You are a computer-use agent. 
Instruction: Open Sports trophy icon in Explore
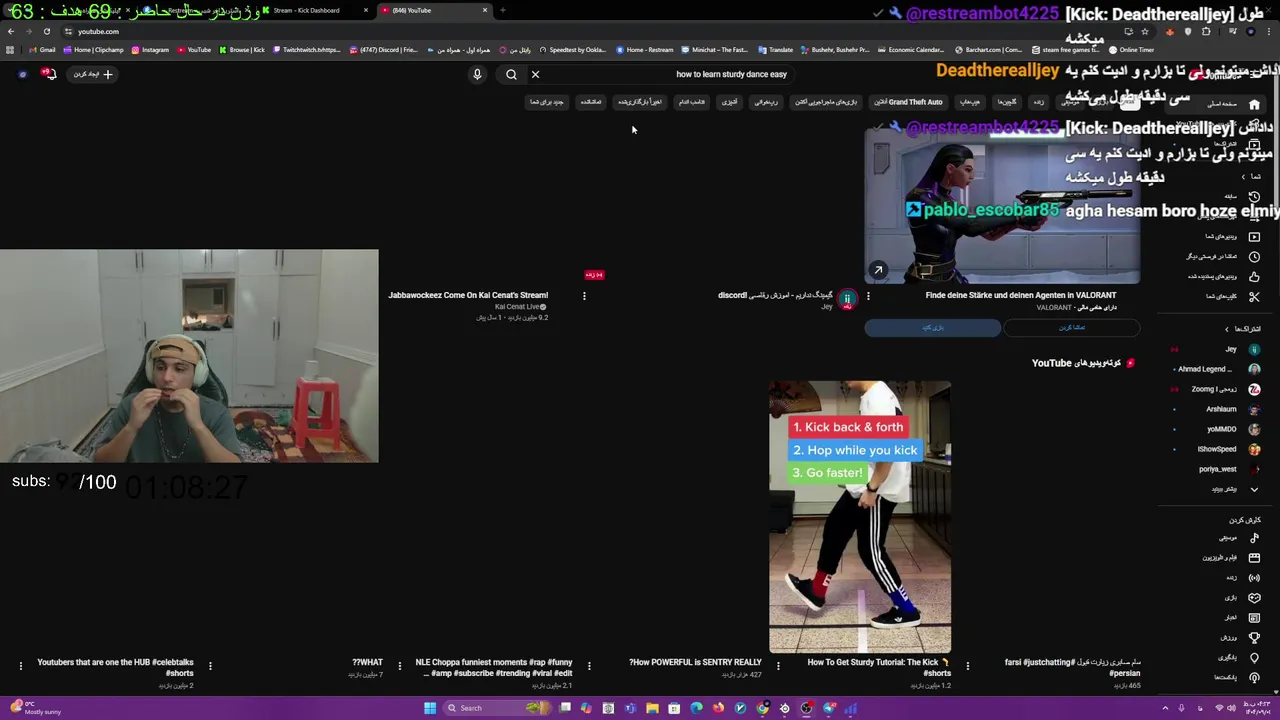click(1254, 637)
